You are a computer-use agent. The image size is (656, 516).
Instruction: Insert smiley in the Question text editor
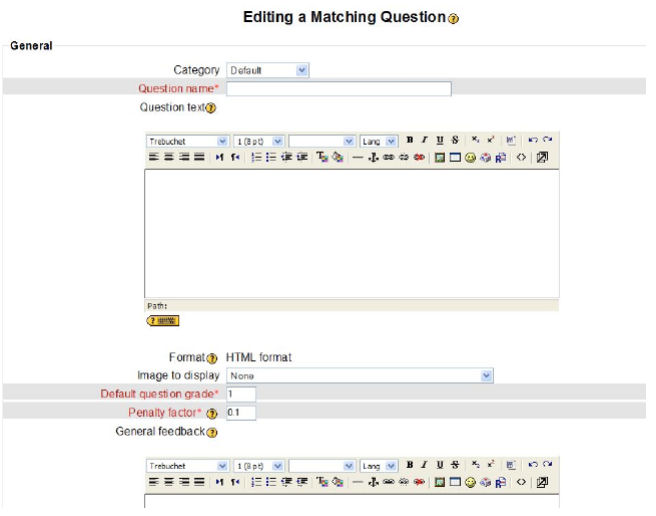470,158
